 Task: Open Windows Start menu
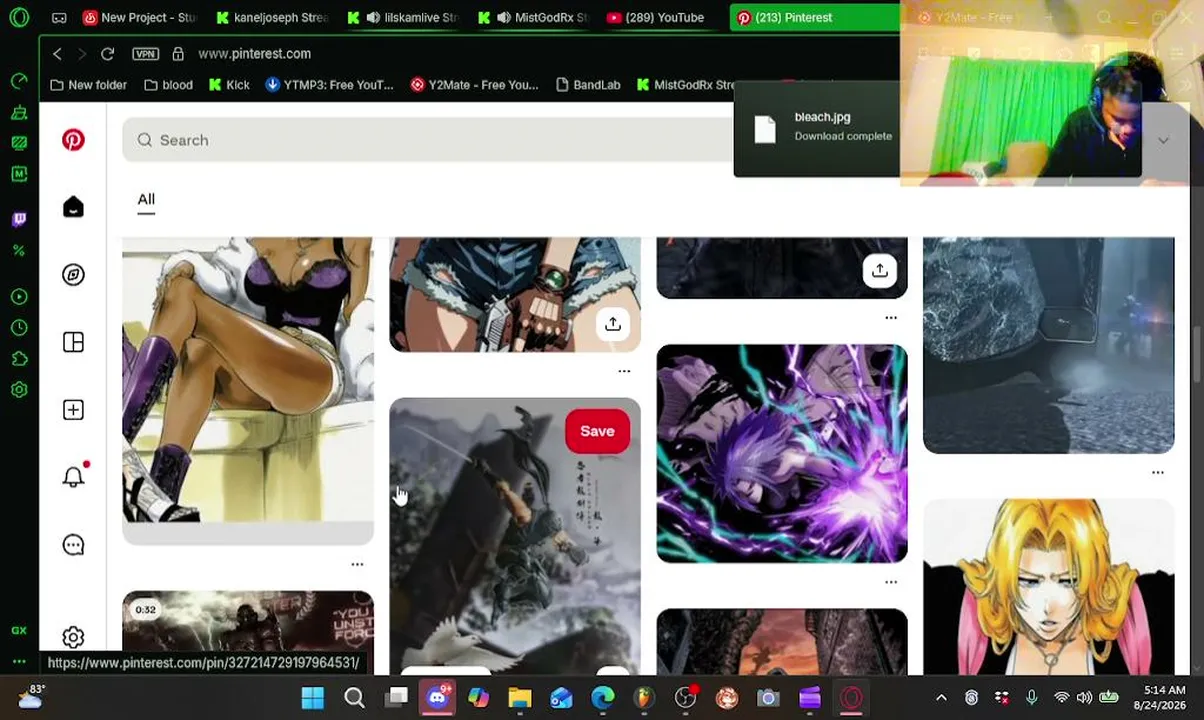[312, 698]
